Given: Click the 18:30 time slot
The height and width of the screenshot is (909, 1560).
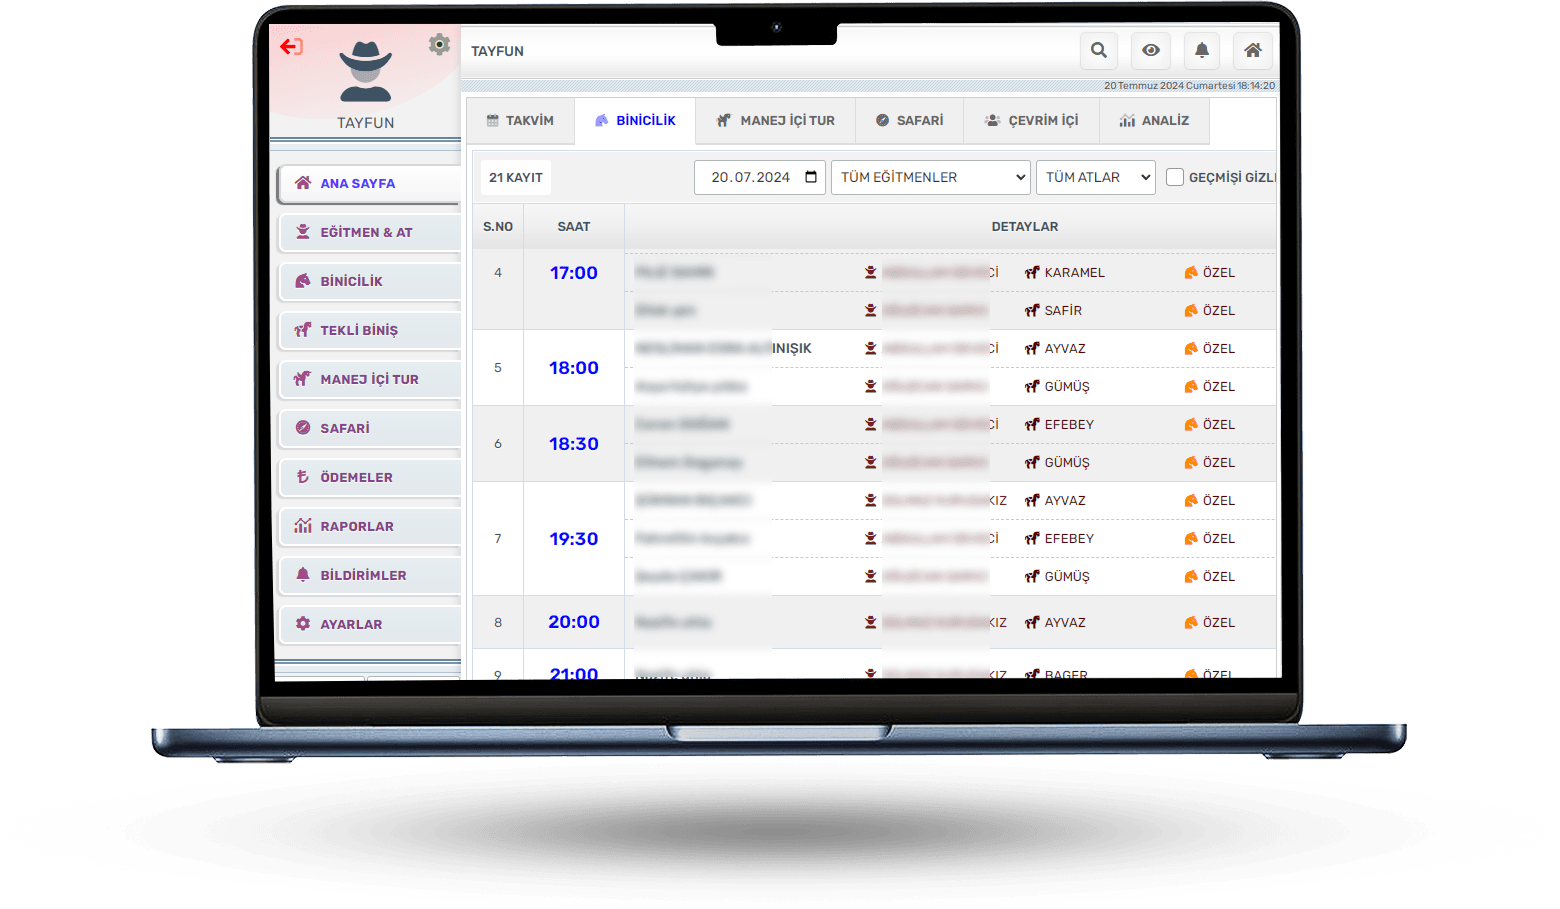Looking at the screenshot, I should click(574, 444).
